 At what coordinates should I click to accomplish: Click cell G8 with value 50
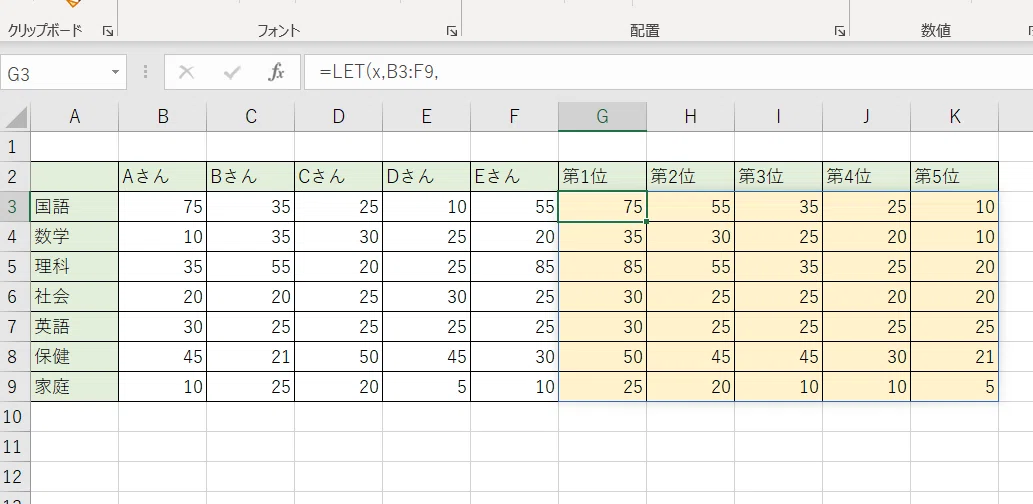pos(602,356)
